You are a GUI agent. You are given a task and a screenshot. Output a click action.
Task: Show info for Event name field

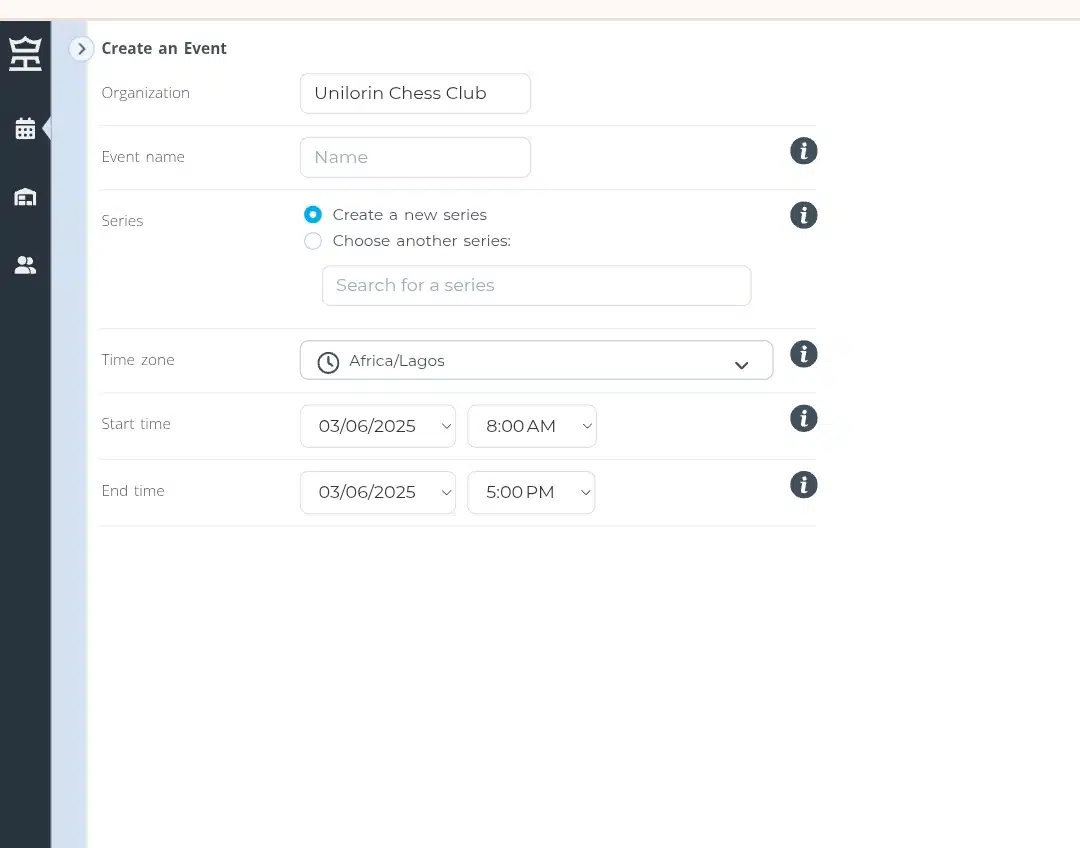(x=803, y=151)
